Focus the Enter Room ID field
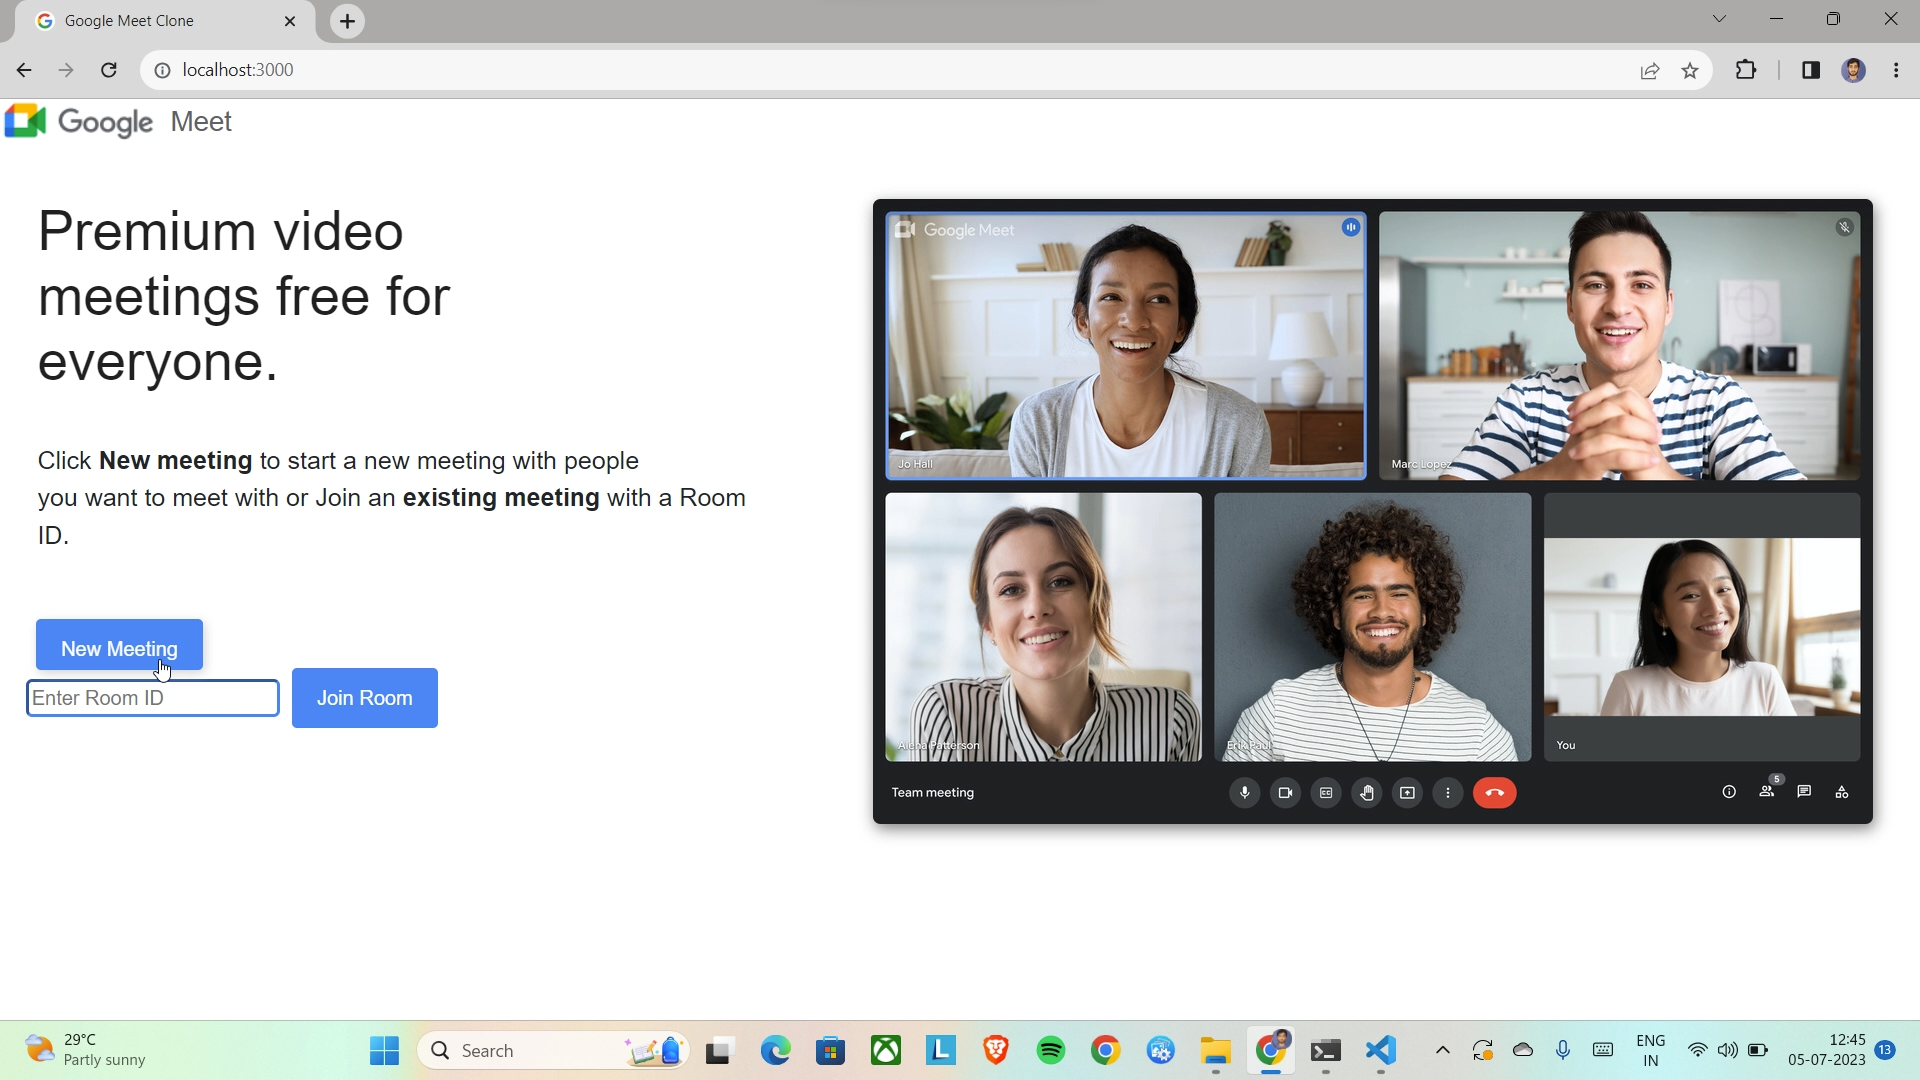 (x=152, y=698)
